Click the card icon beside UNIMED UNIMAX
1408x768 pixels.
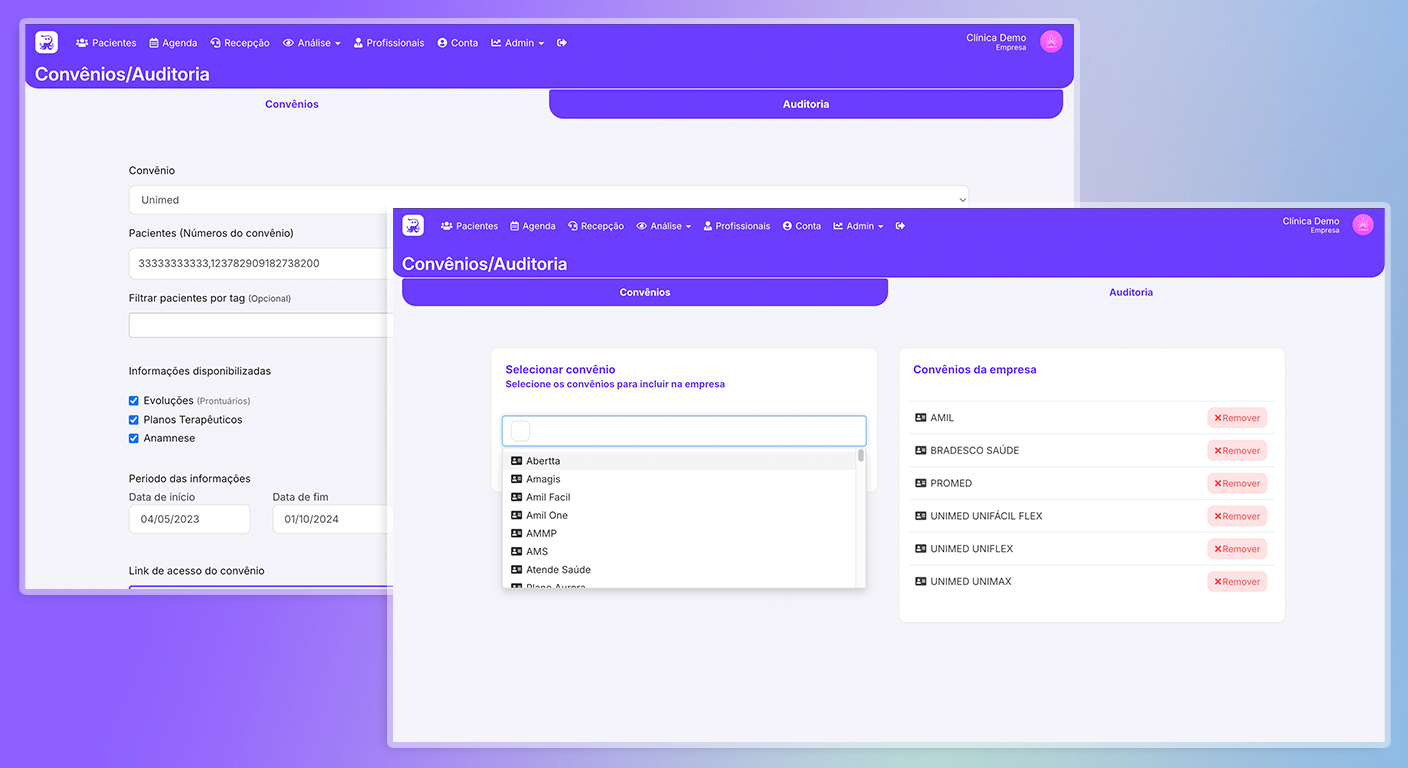tap(920, 581)
